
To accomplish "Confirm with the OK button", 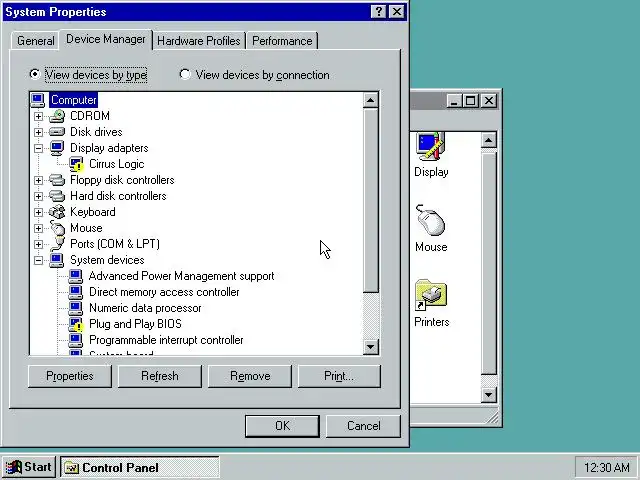I will (x=282, y=426).
